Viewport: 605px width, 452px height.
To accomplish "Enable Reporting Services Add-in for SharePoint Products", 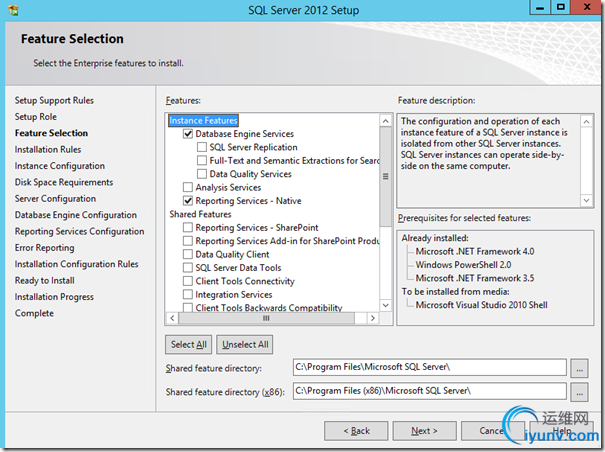I will (x=188, y=241).
